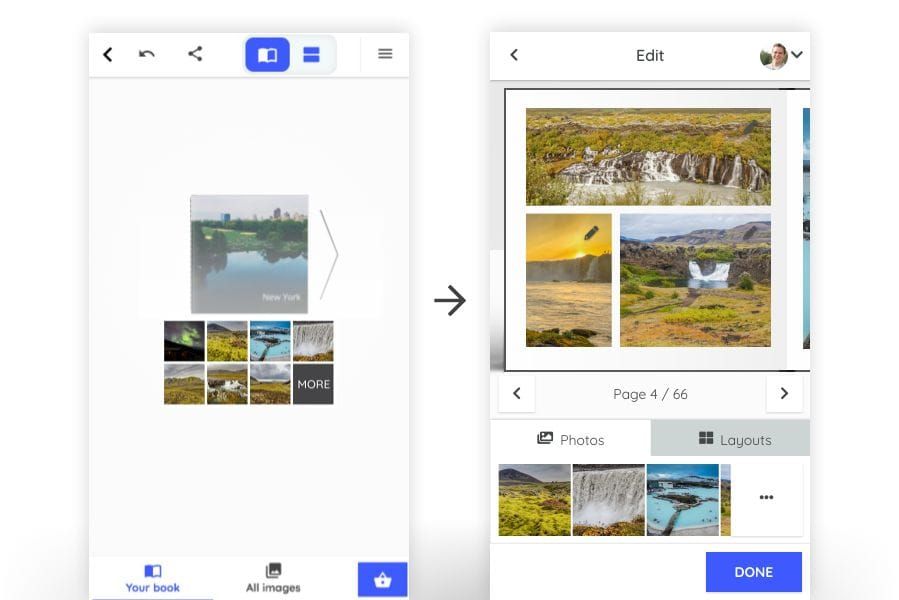899x600 pixels.
Task: Click the three-dots more photos button
Action: point(766,498)
